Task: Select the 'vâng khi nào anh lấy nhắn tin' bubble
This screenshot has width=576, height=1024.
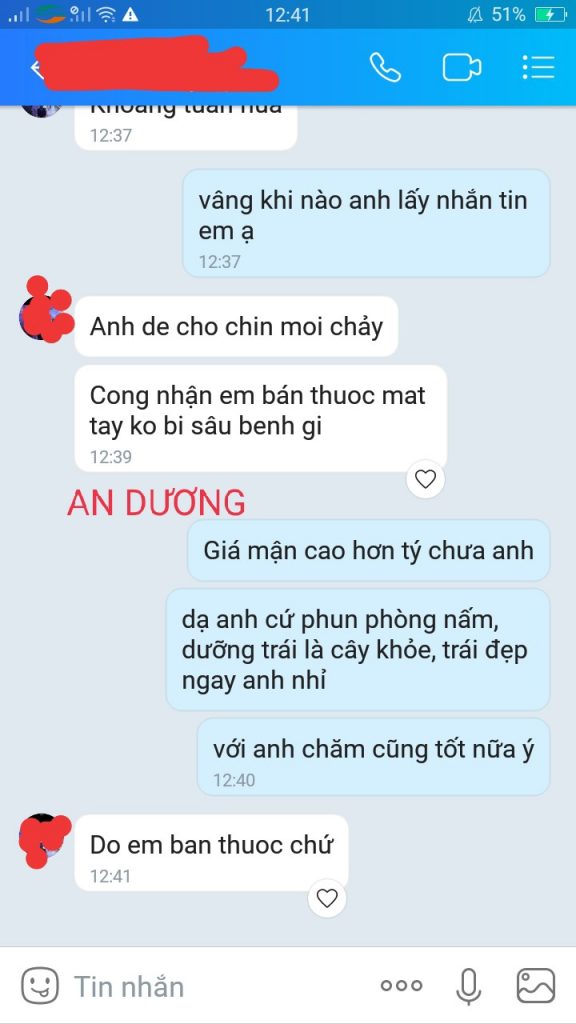Action: (366, 223)
